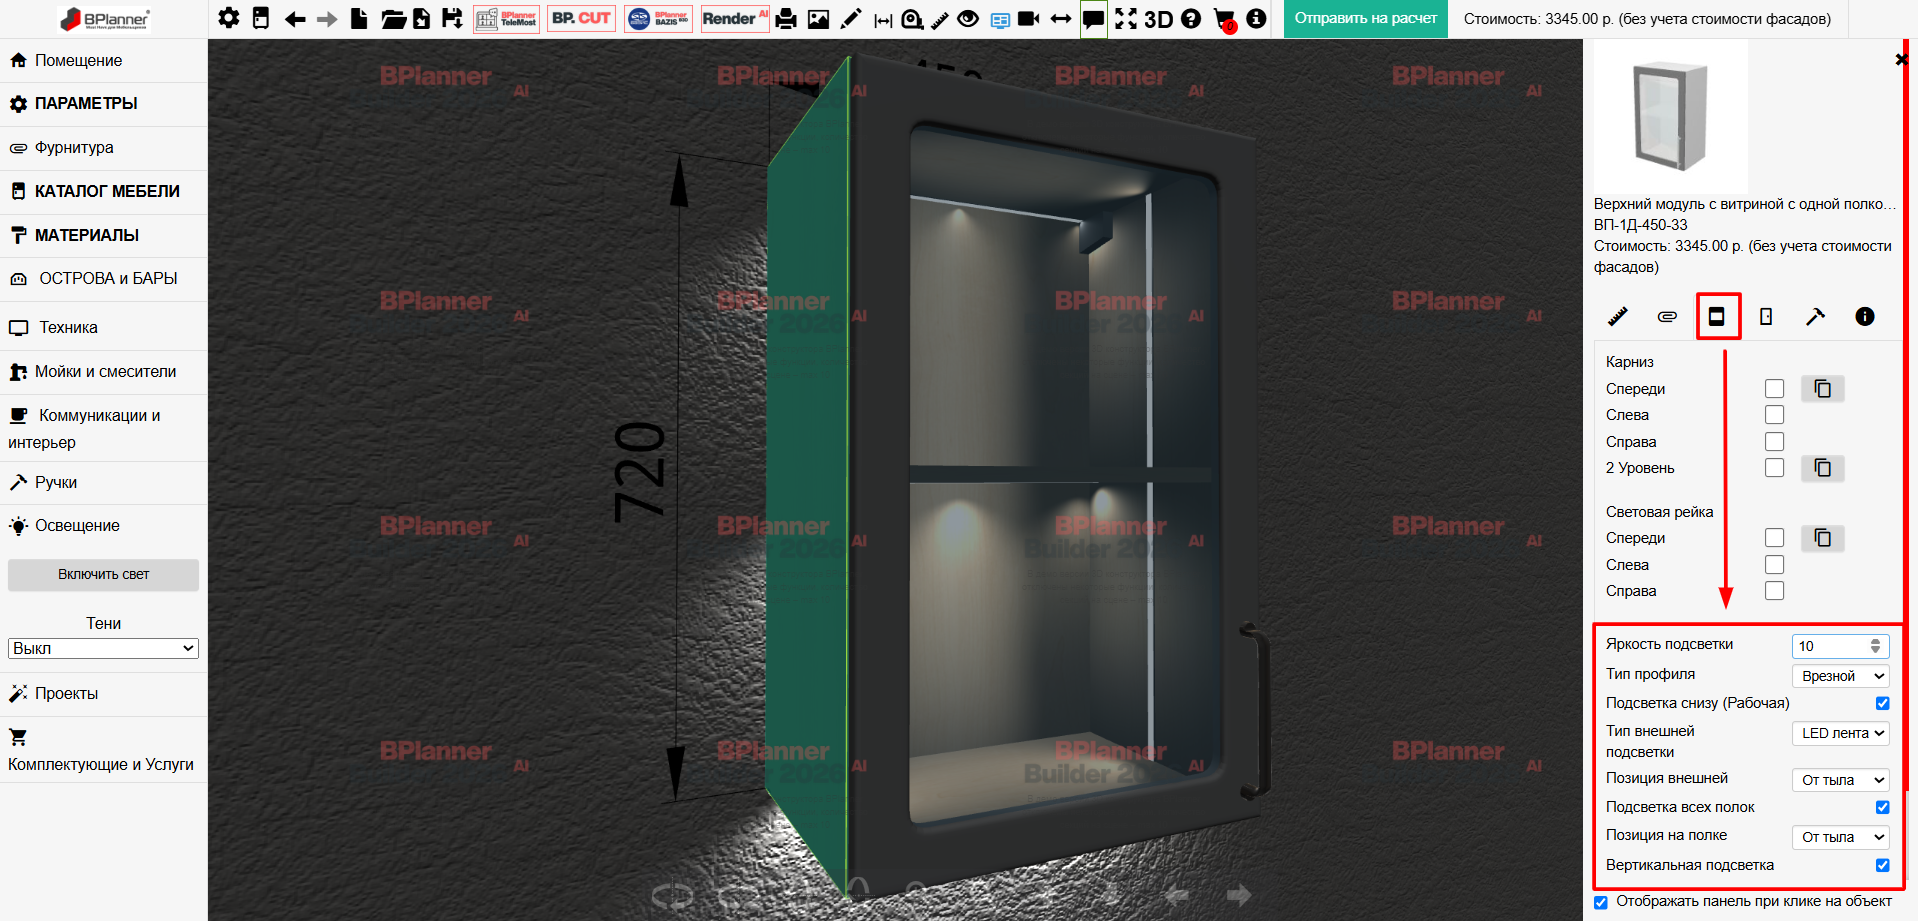Open the Тип внешней подсветки dropdown
Image resolution: width=1918 pixels, height=921 pixels.
(1841, 733)
